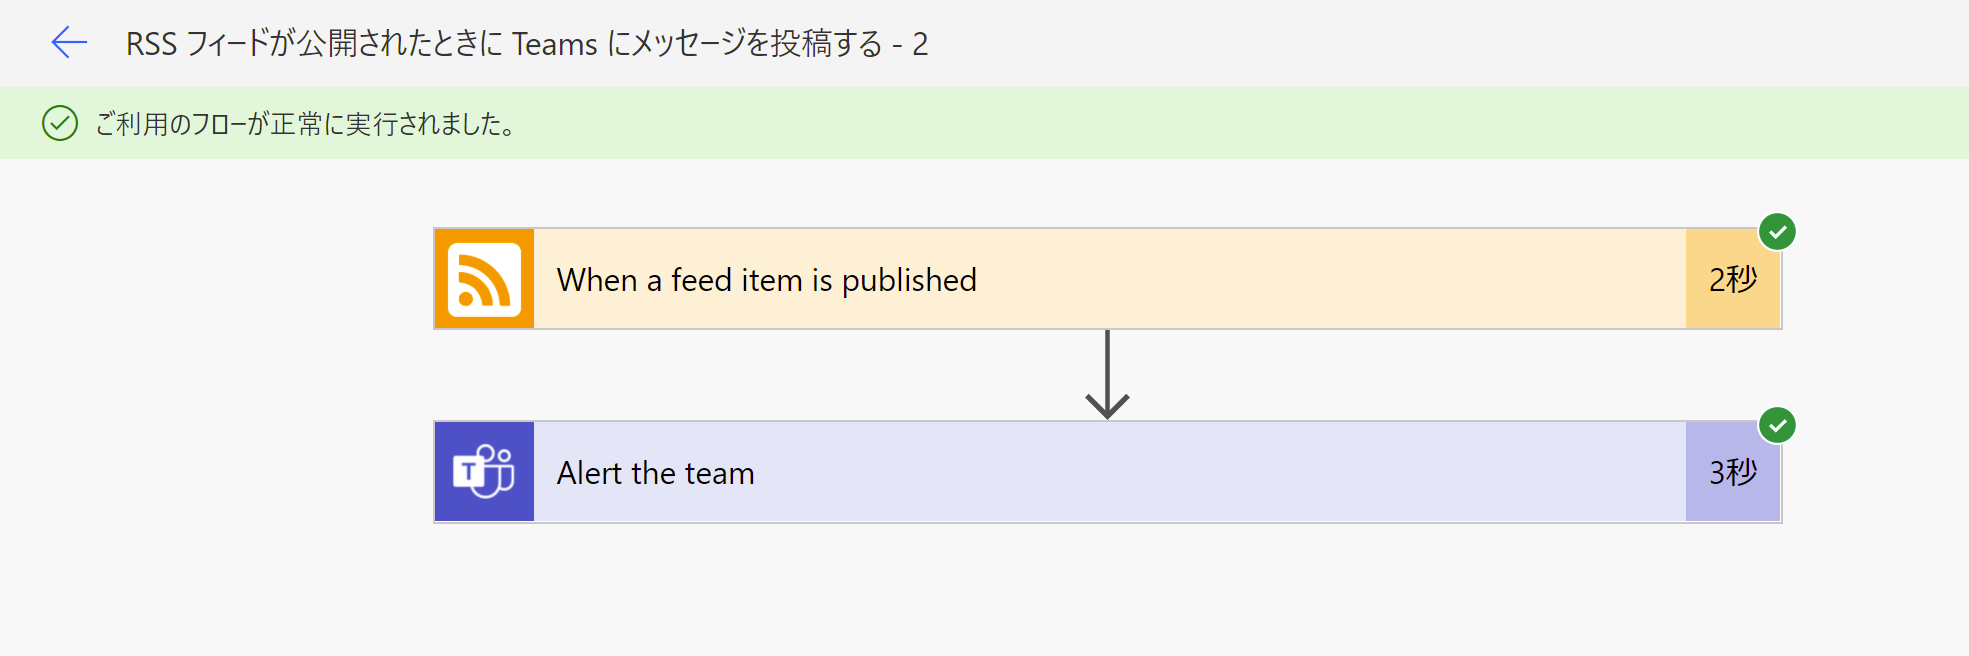Open the Alert the team step
The image size is (1969, 656).
(x=656, y=471)
